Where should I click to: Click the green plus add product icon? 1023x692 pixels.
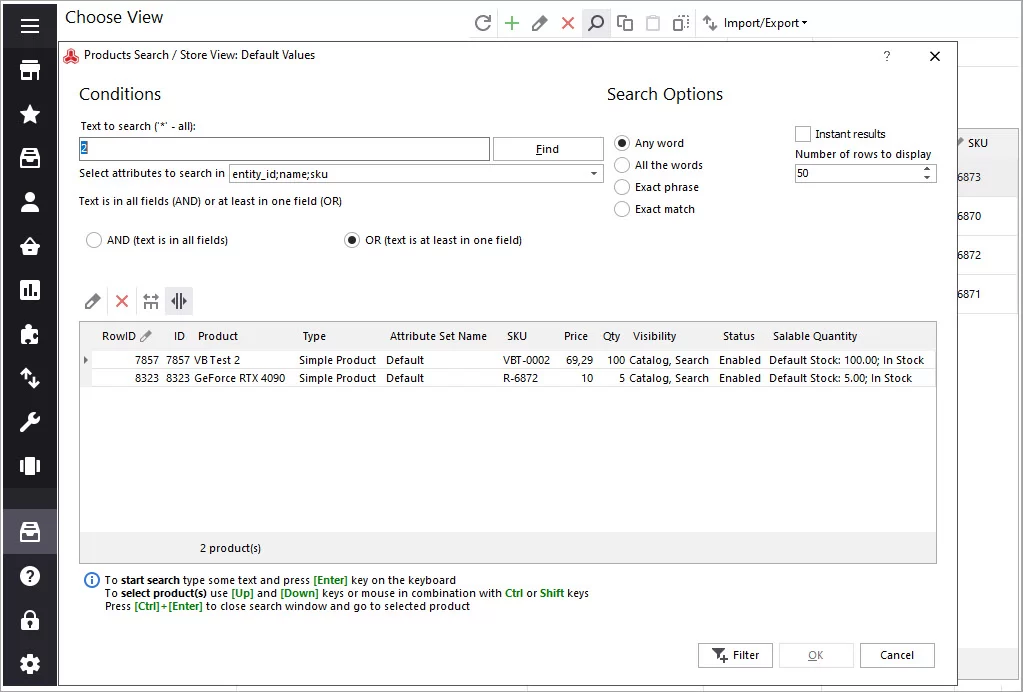point(512,23)
